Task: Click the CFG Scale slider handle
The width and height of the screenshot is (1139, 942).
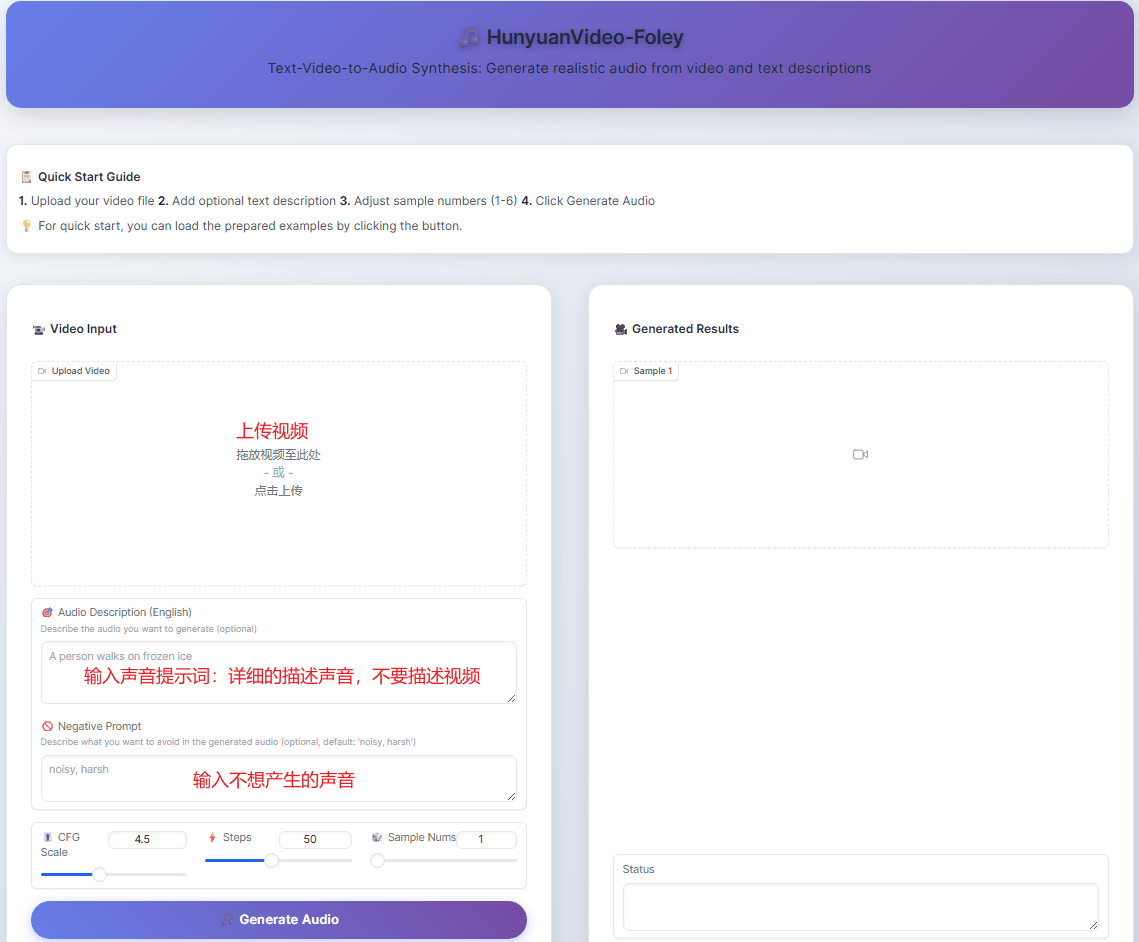Action: [x=99, y=874]
